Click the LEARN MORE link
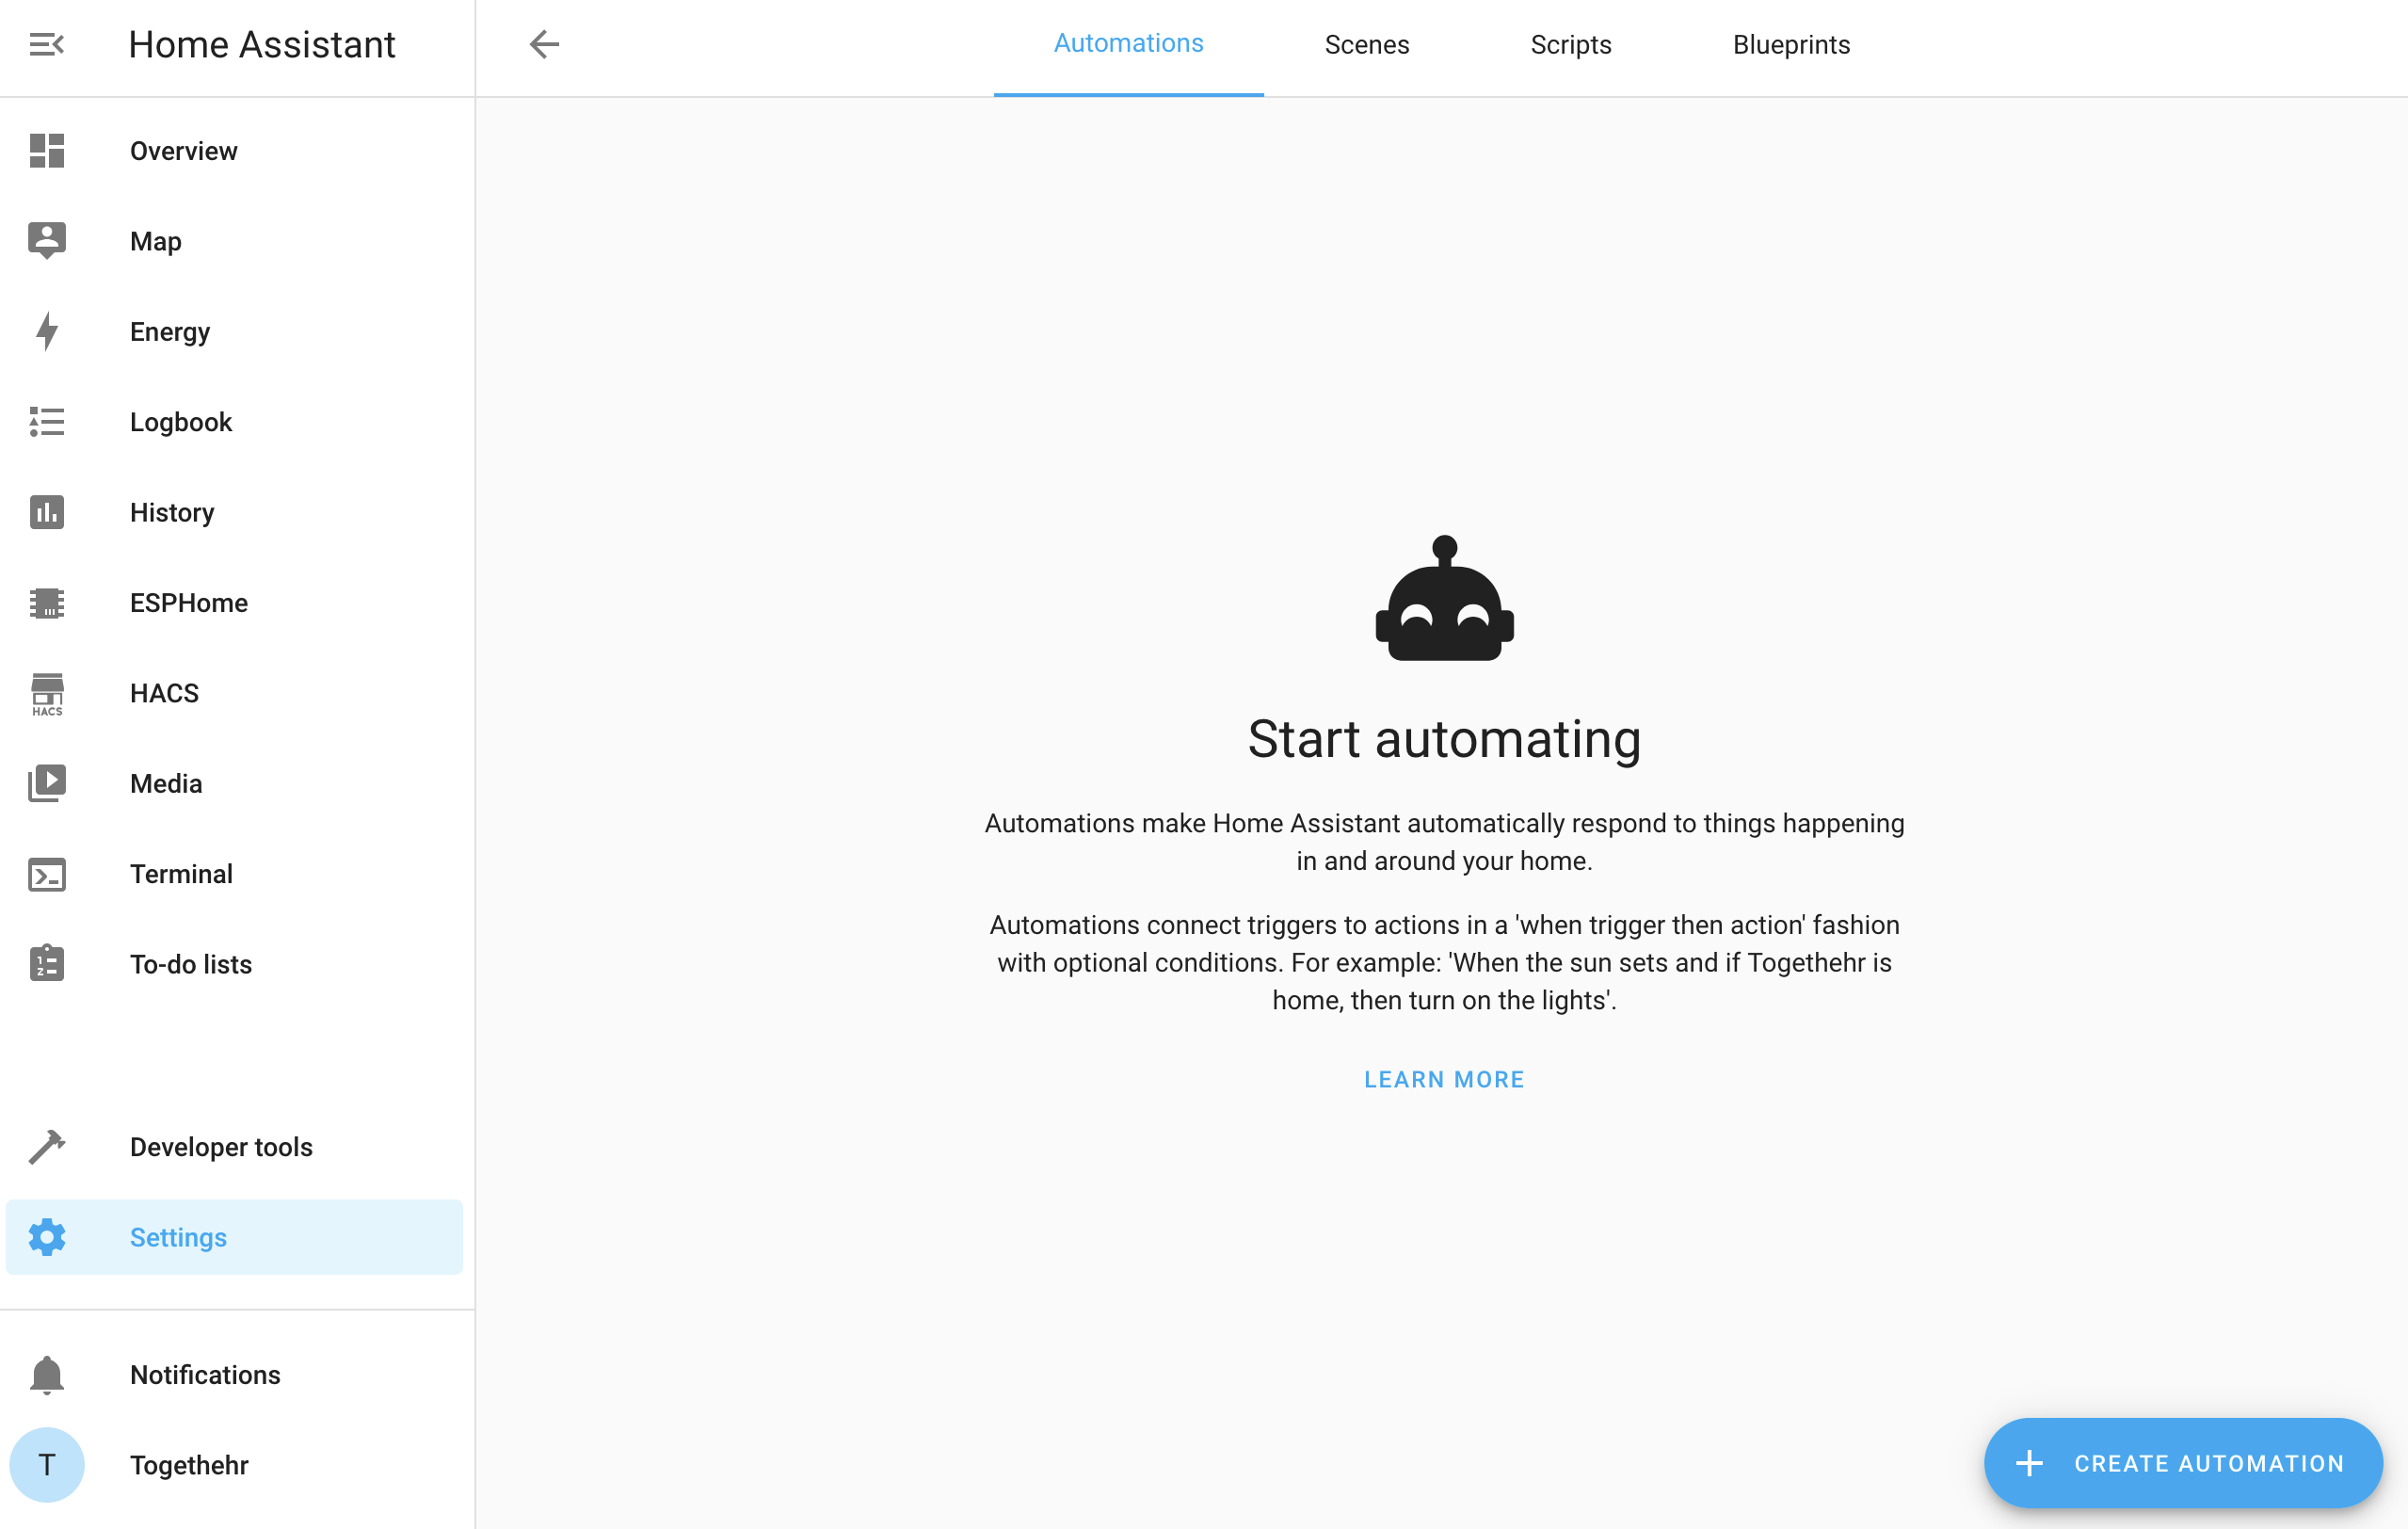 click(x=1444, y=1078)
